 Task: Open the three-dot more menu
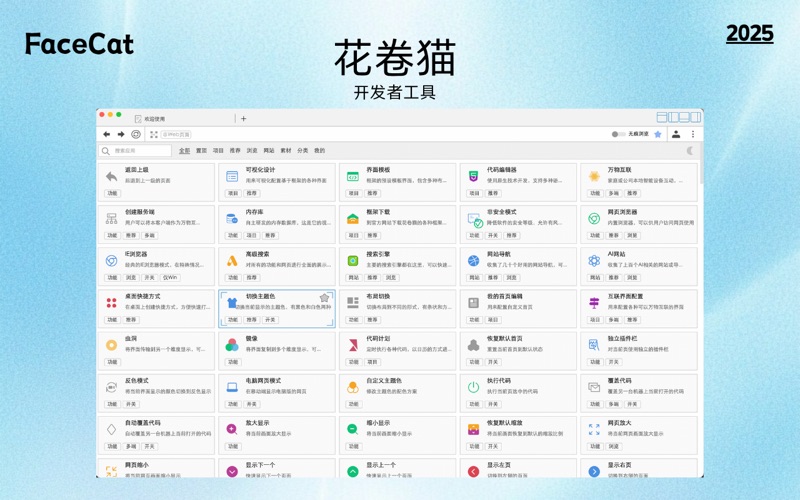click(x=693, y=134)
